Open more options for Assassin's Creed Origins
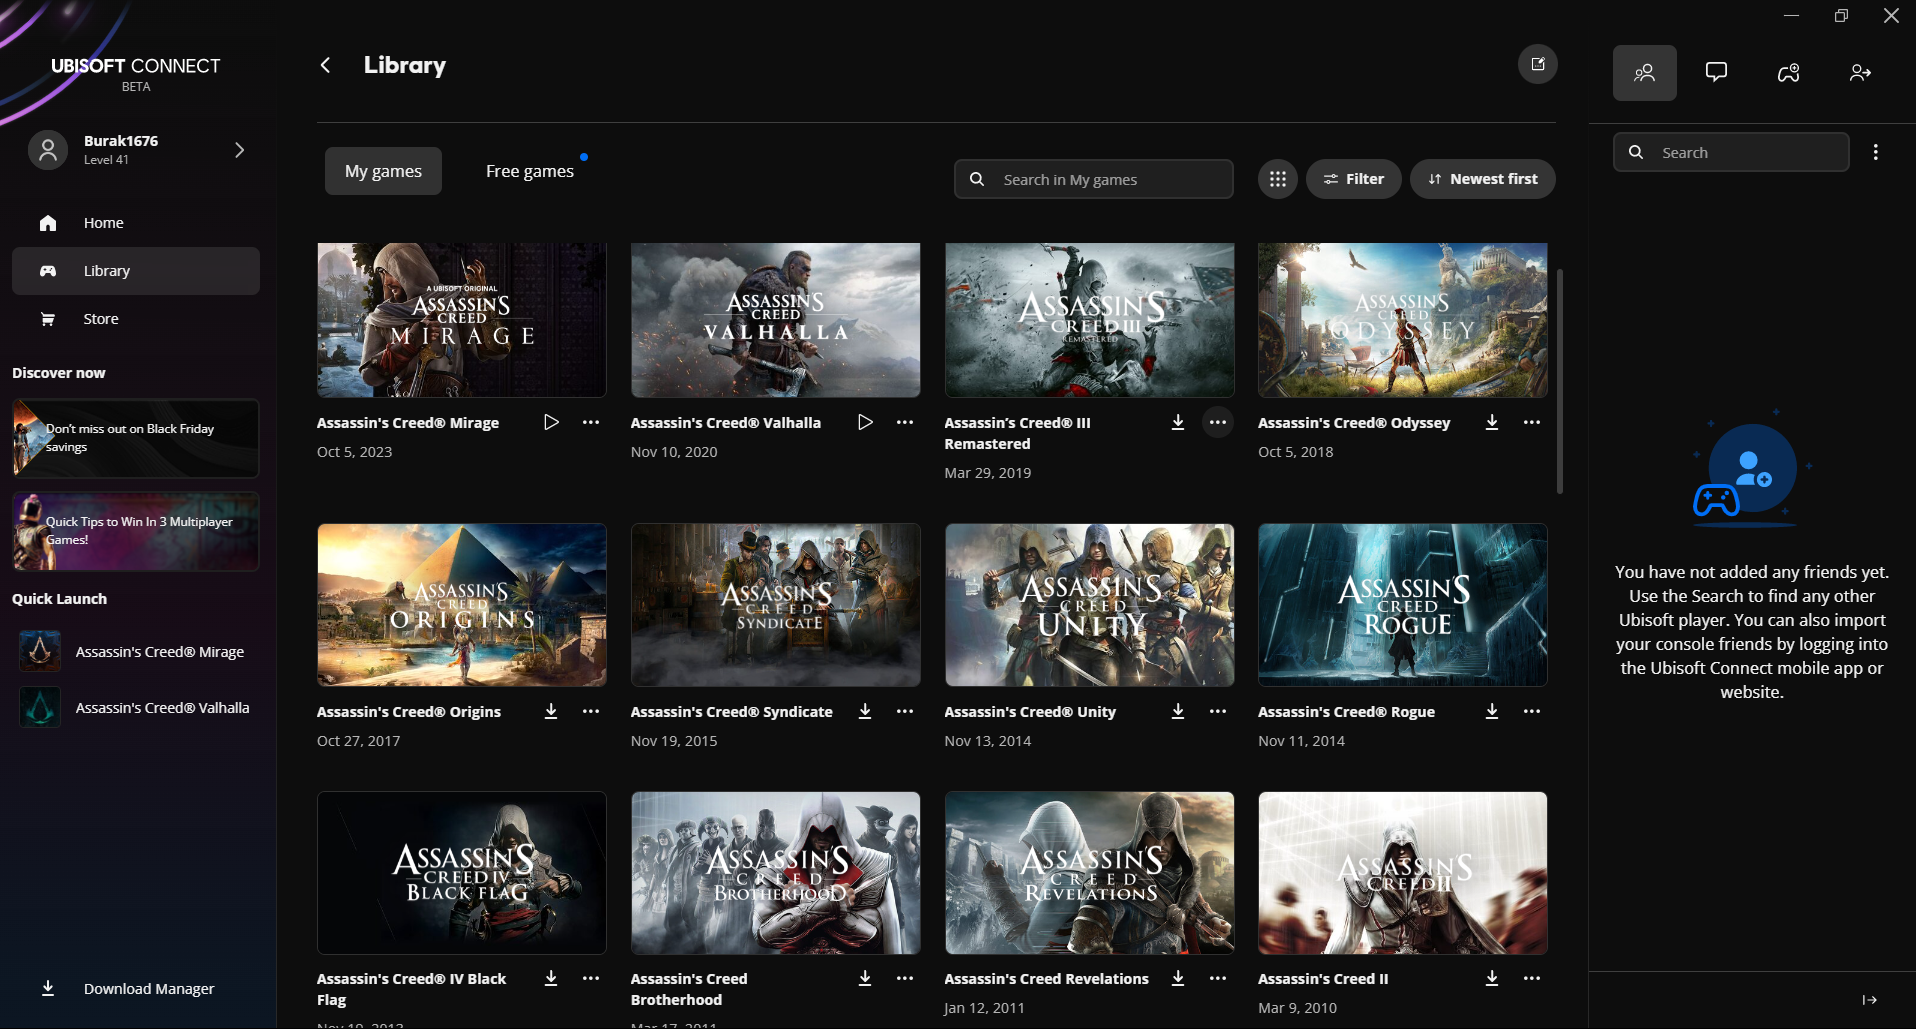 (x=591, y=711)
